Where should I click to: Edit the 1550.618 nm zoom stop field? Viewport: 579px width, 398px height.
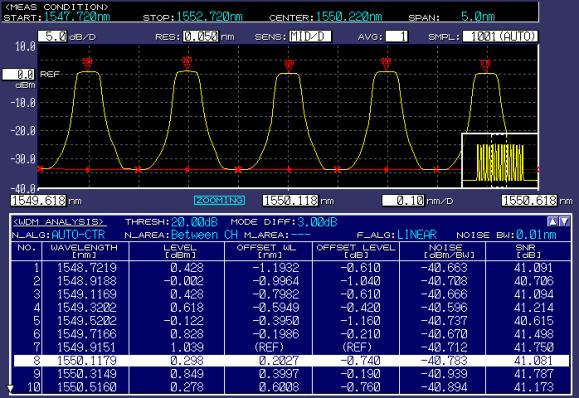tap(529, 200)
